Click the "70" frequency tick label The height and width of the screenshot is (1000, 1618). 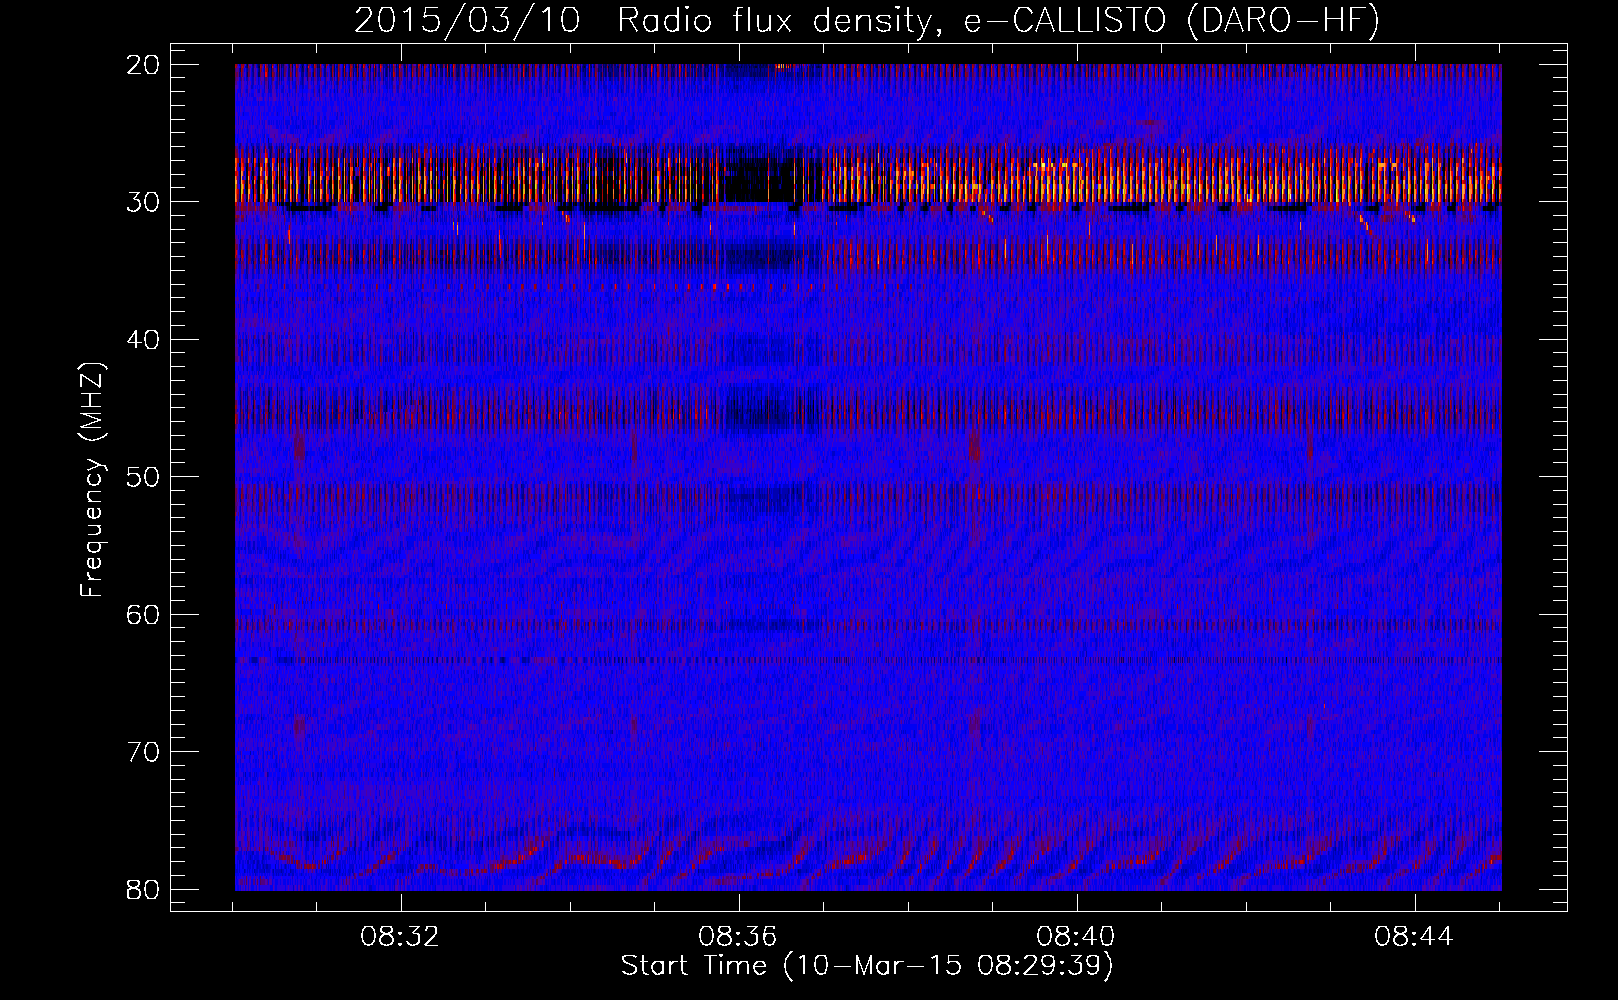coord(144,752)
